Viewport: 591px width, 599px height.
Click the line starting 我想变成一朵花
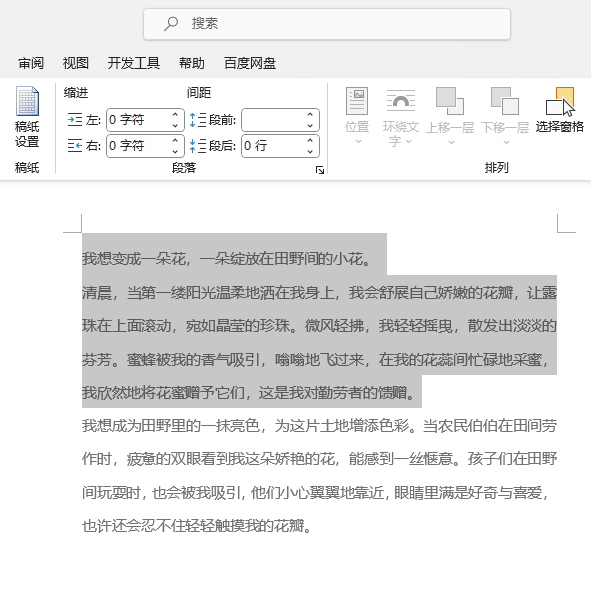click(227, 259)
